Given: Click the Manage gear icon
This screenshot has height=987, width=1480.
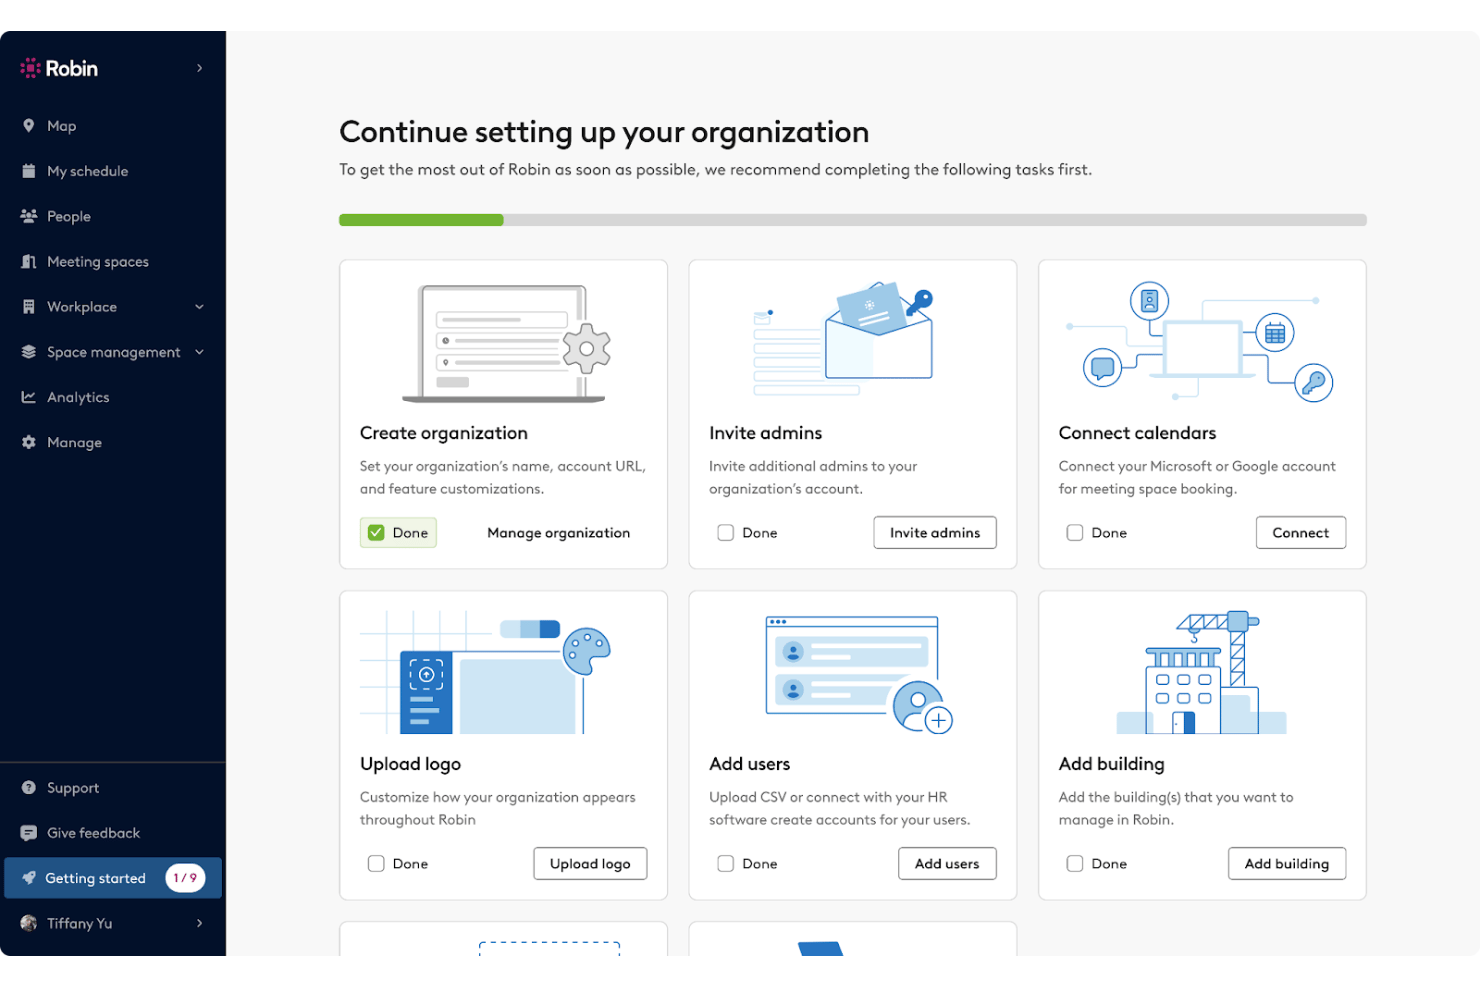Looking at the screenshot, I should click(29, 442).
